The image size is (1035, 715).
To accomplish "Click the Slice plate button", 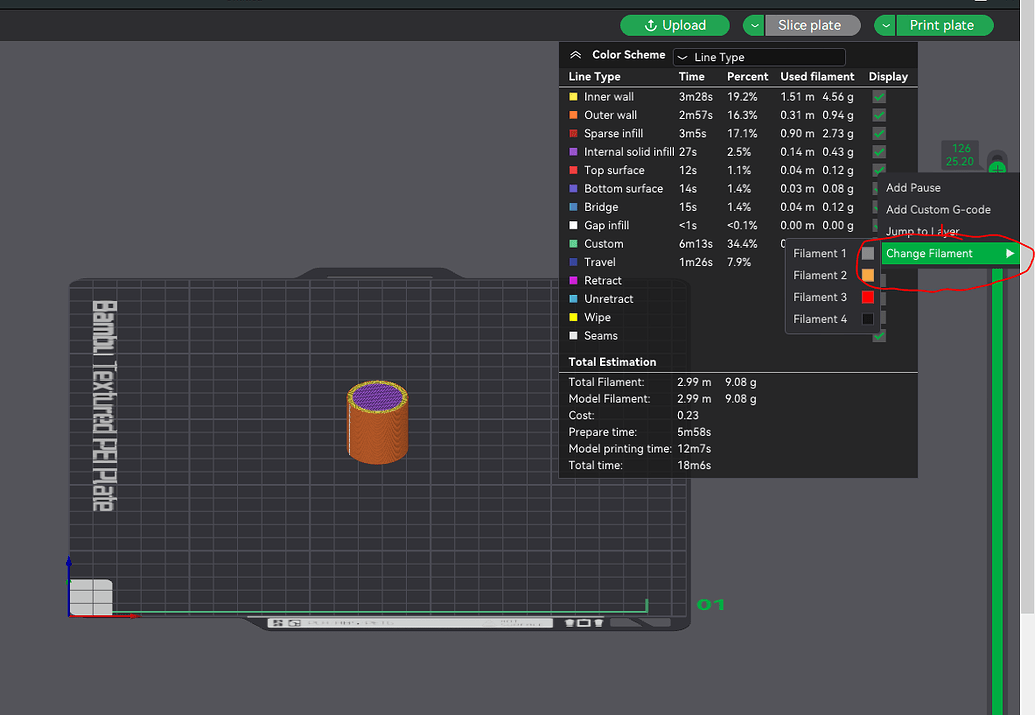I will pos(813,25).
